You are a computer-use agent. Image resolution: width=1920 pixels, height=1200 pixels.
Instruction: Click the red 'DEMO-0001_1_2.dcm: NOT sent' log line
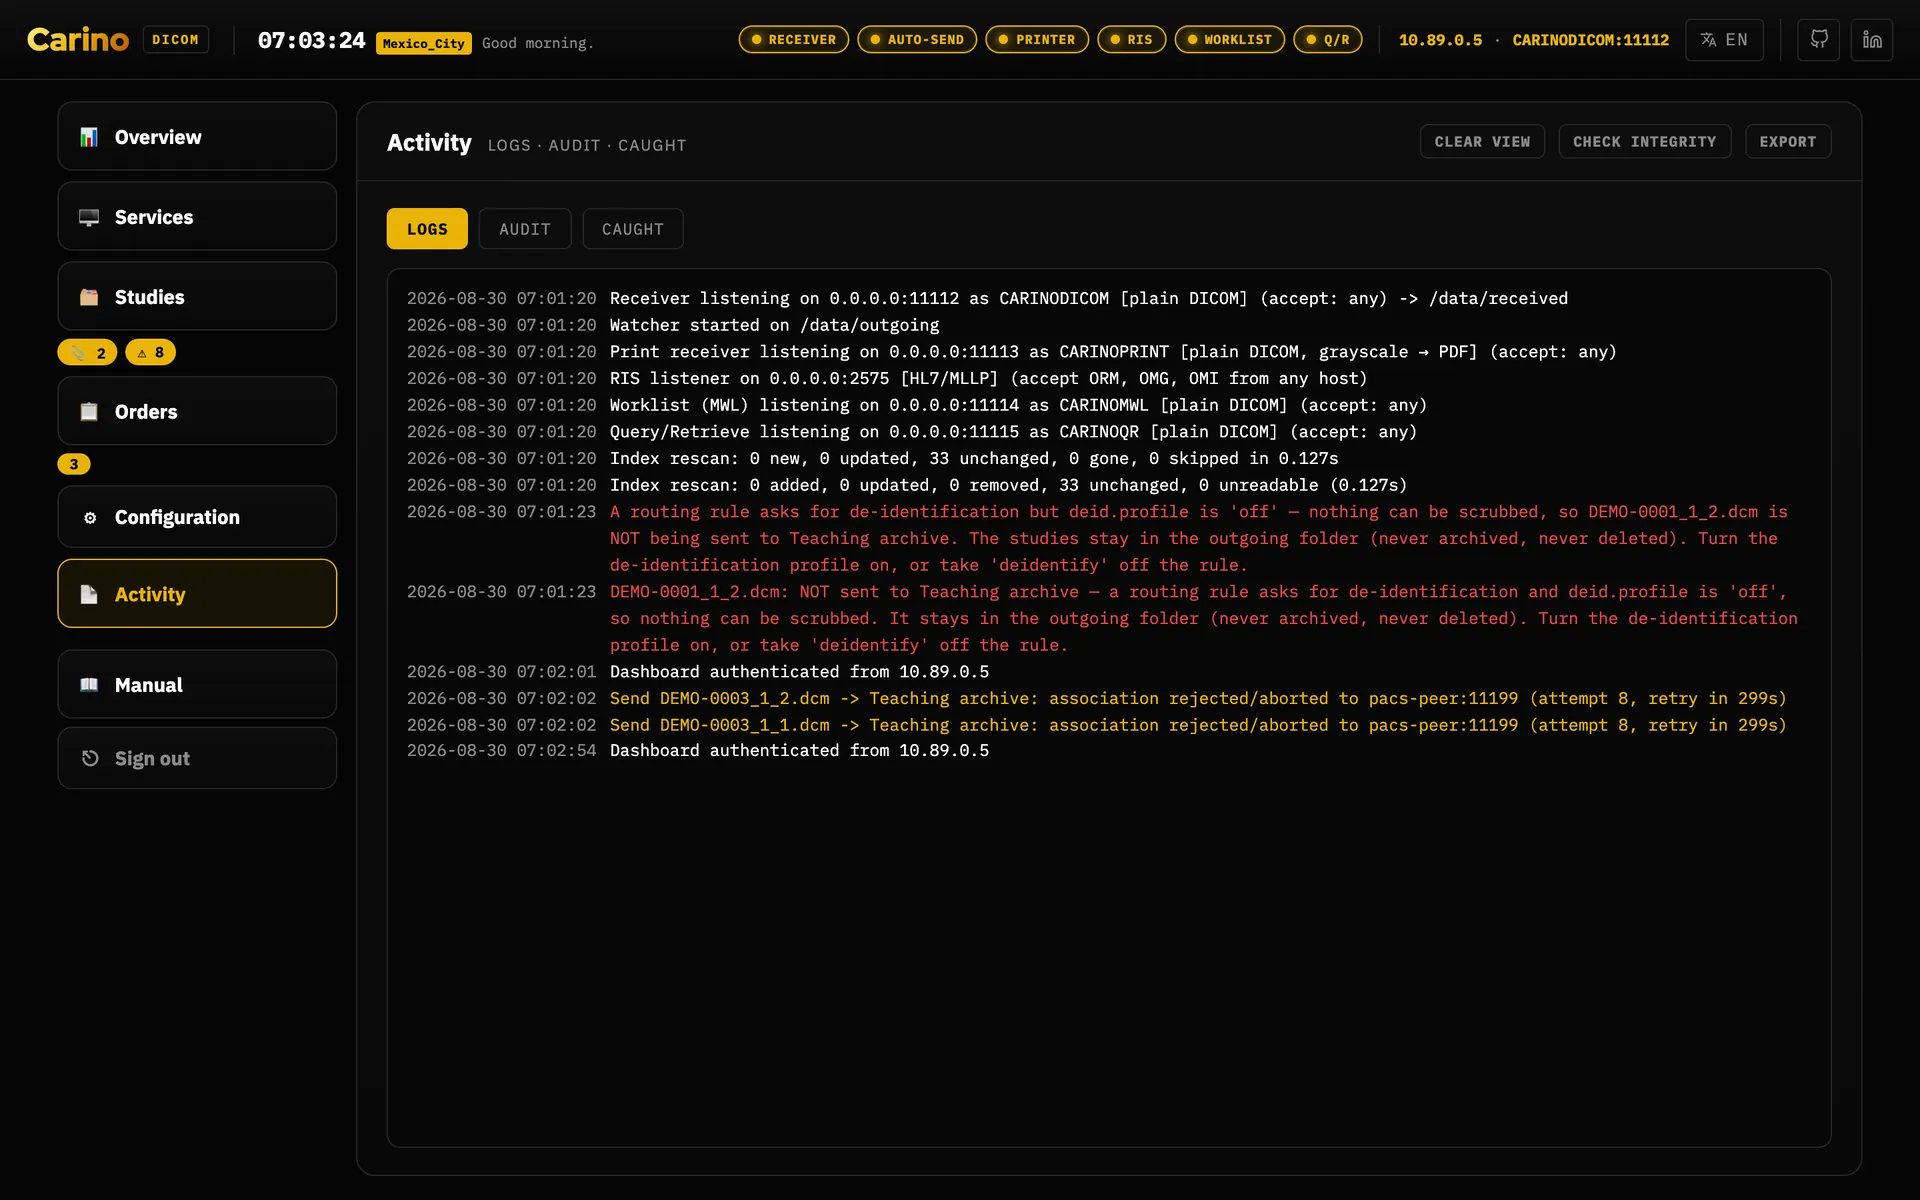click(x=1204, y=618)
